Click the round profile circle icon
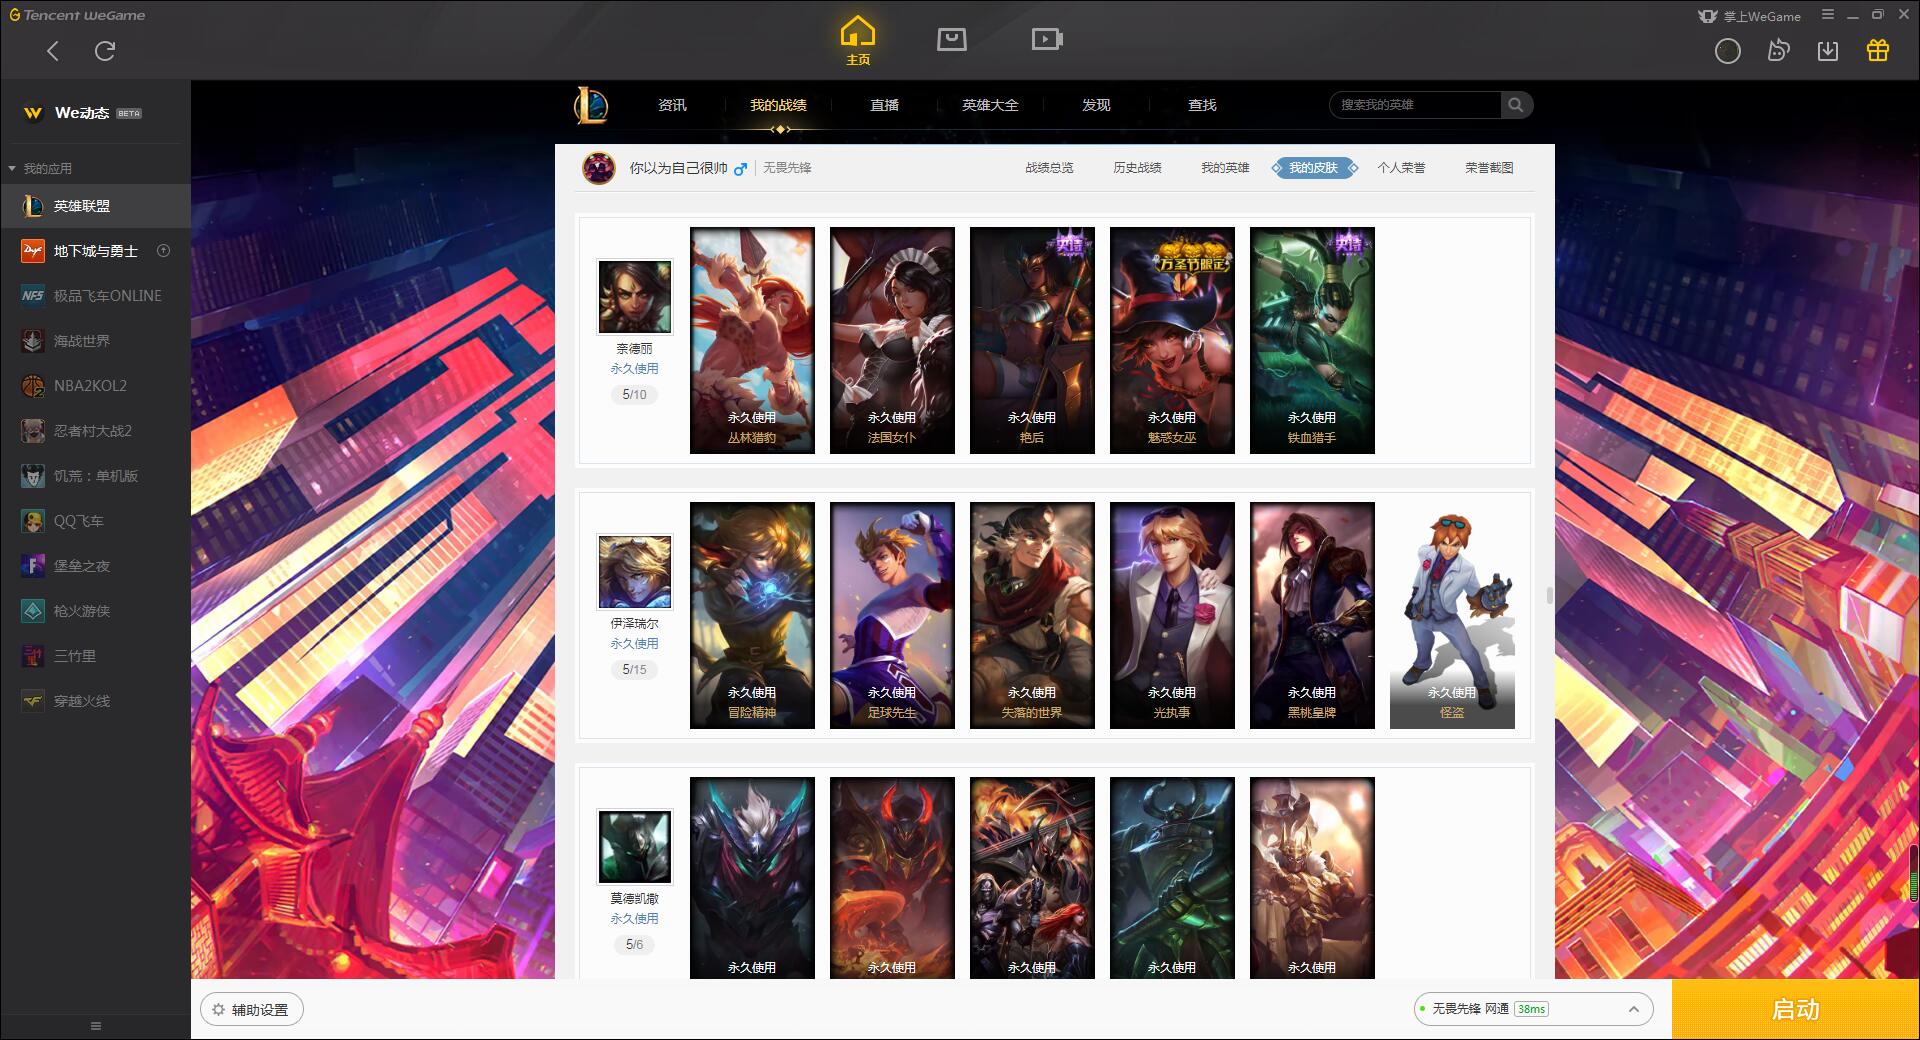This screenshot has height=1040, width=1920. 1727,51
